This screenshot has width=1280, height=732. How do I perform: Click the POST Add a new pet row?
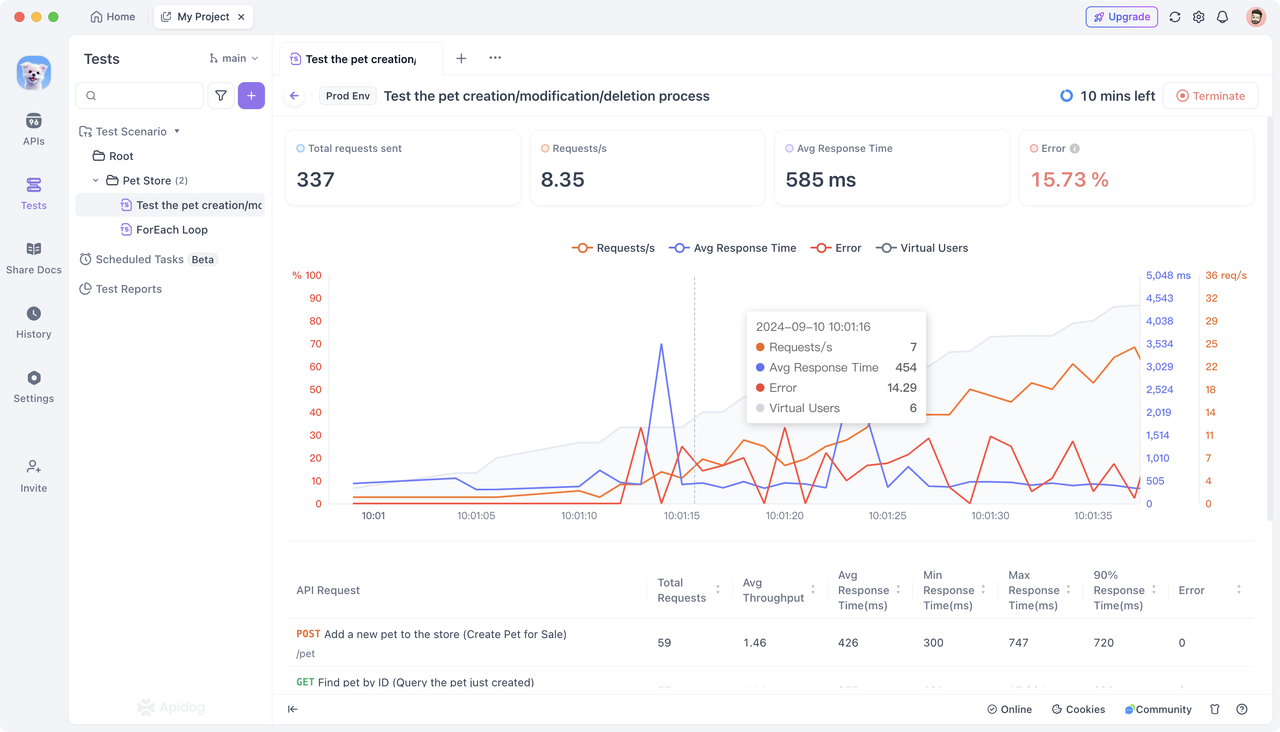(x=769, y=643)
